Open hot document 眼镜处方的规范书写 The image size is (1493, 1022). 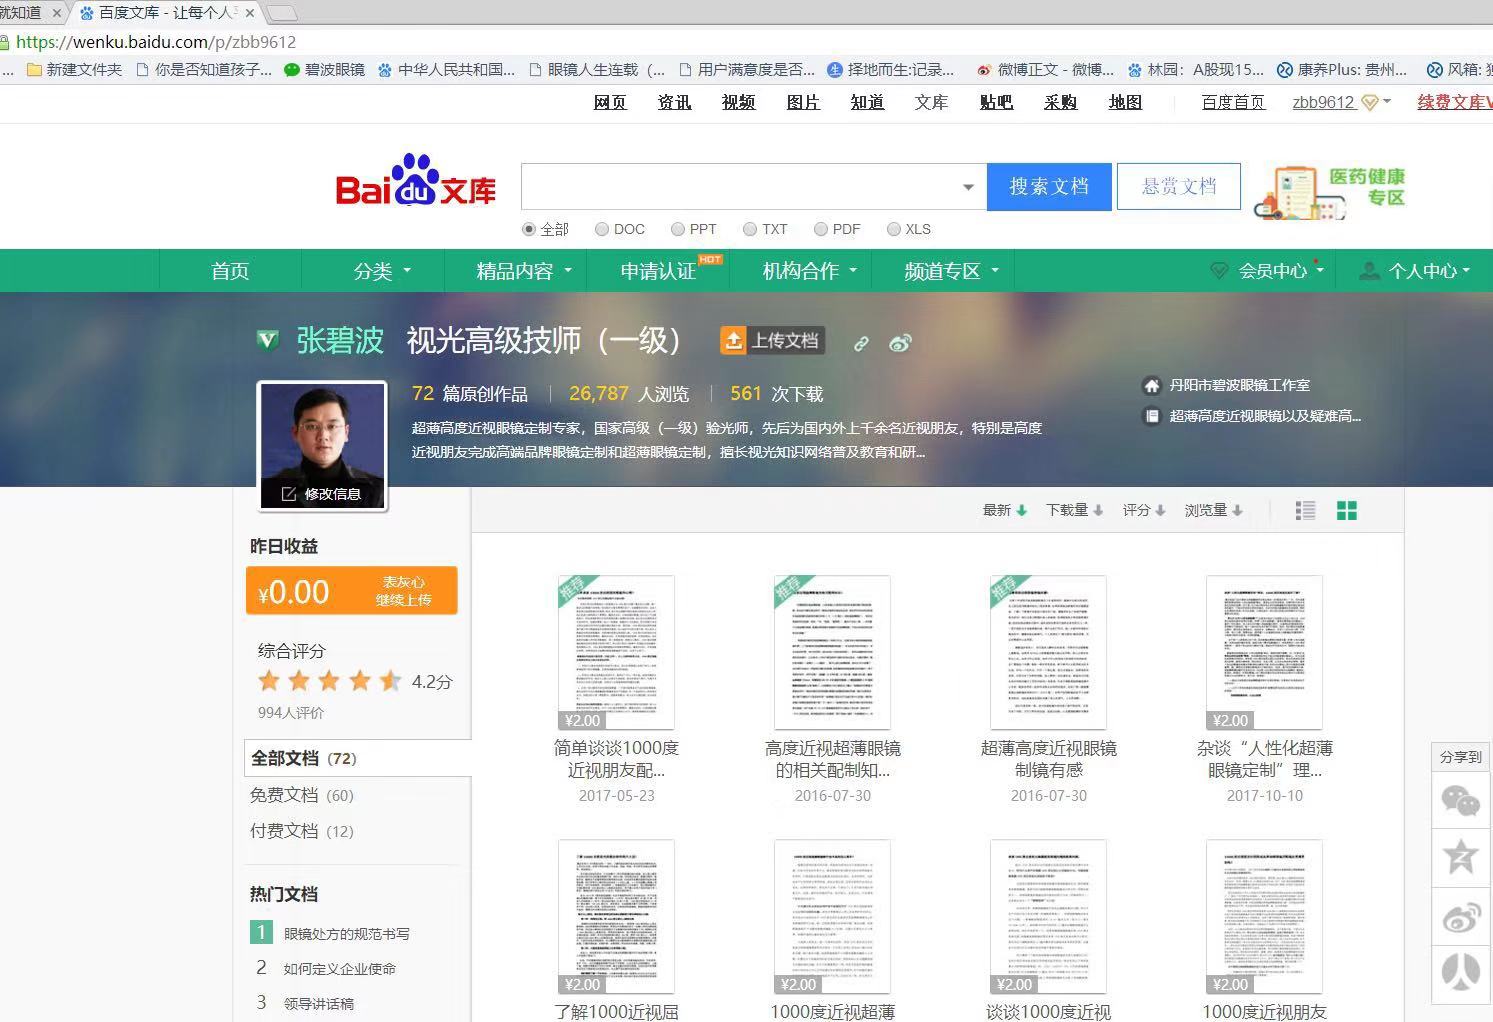346,934
